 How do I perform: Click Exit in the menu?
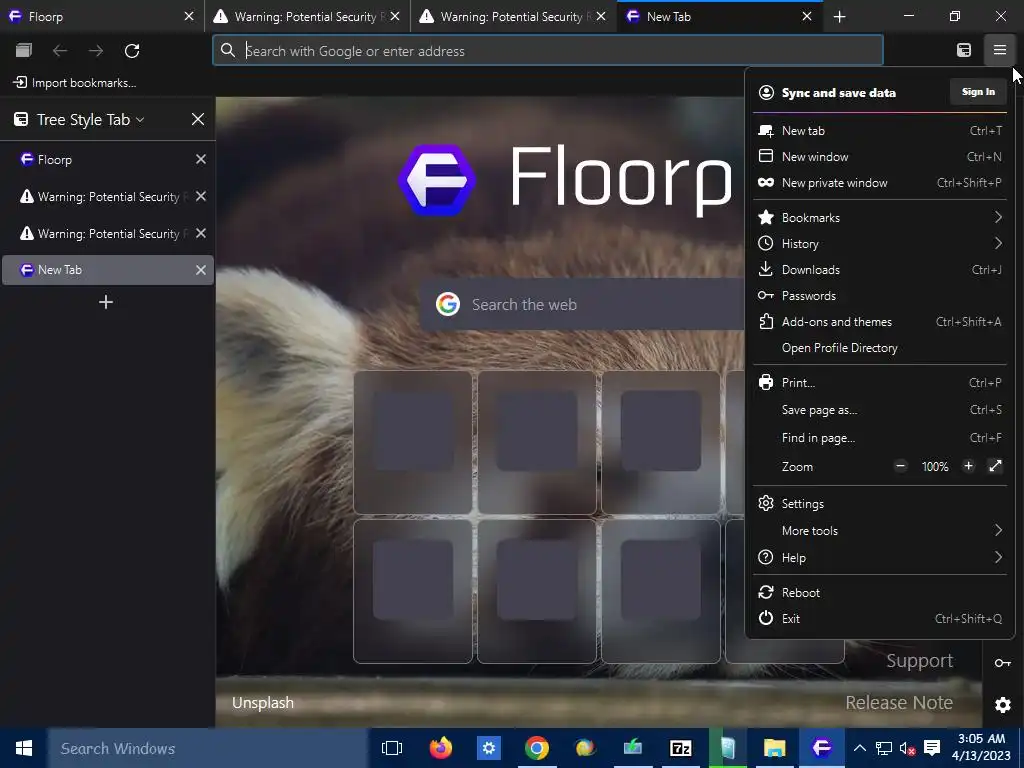click(x=880, y=618)
